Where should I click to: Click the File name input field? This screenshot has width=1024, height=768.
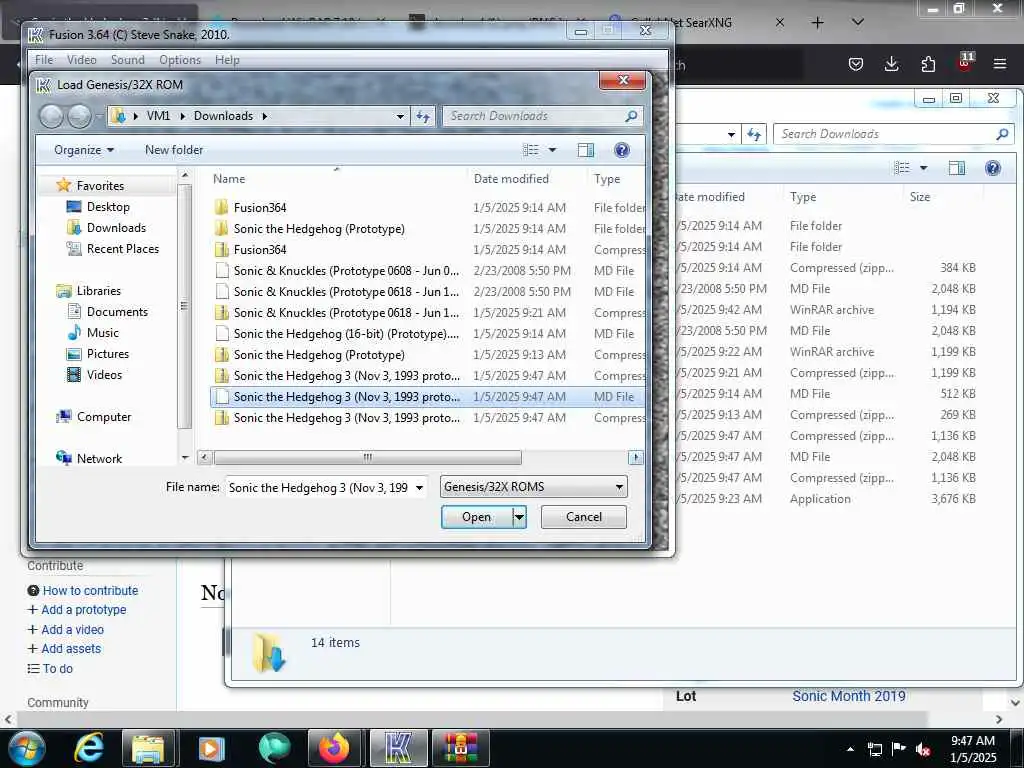click(x=319, y=488)
